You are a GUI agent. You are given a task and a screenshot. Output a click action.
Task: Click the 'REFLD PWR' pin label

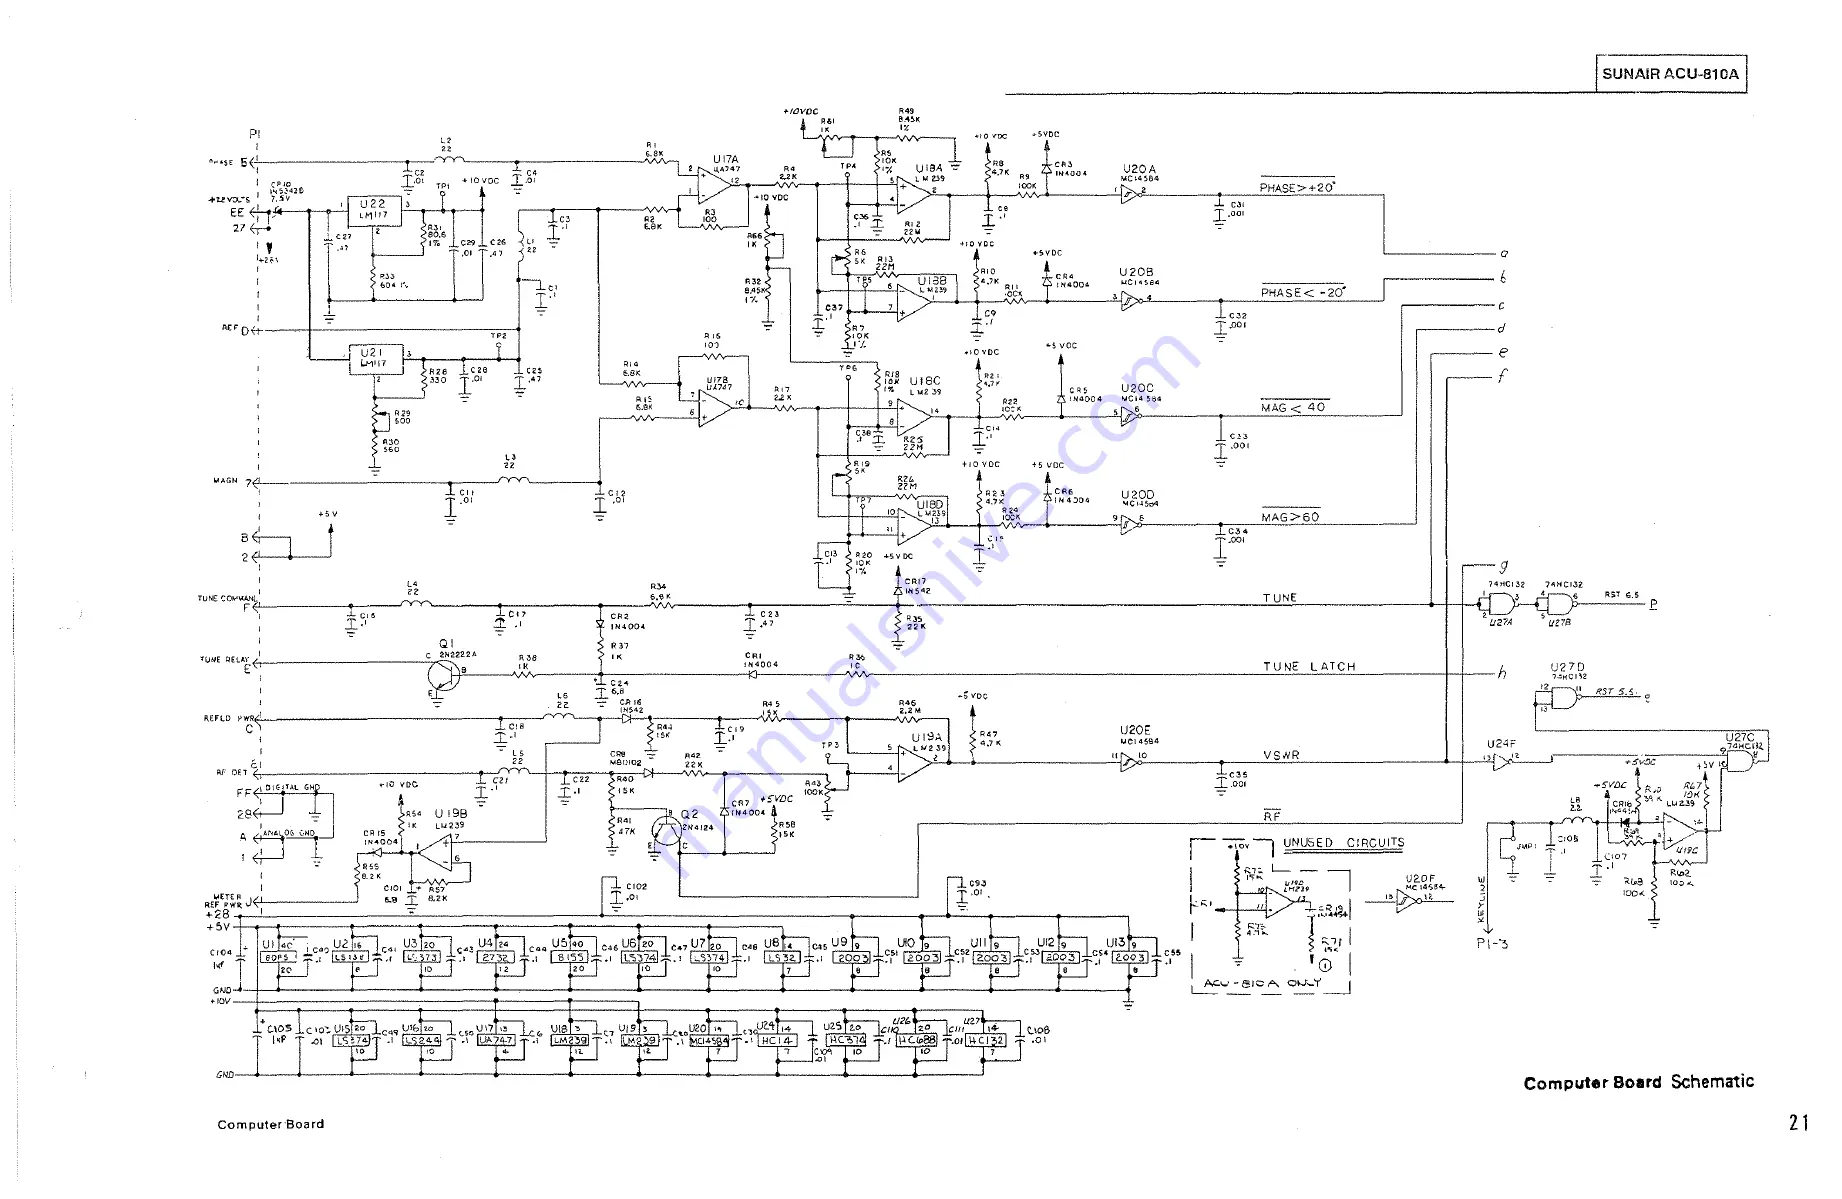click(228, 718)
